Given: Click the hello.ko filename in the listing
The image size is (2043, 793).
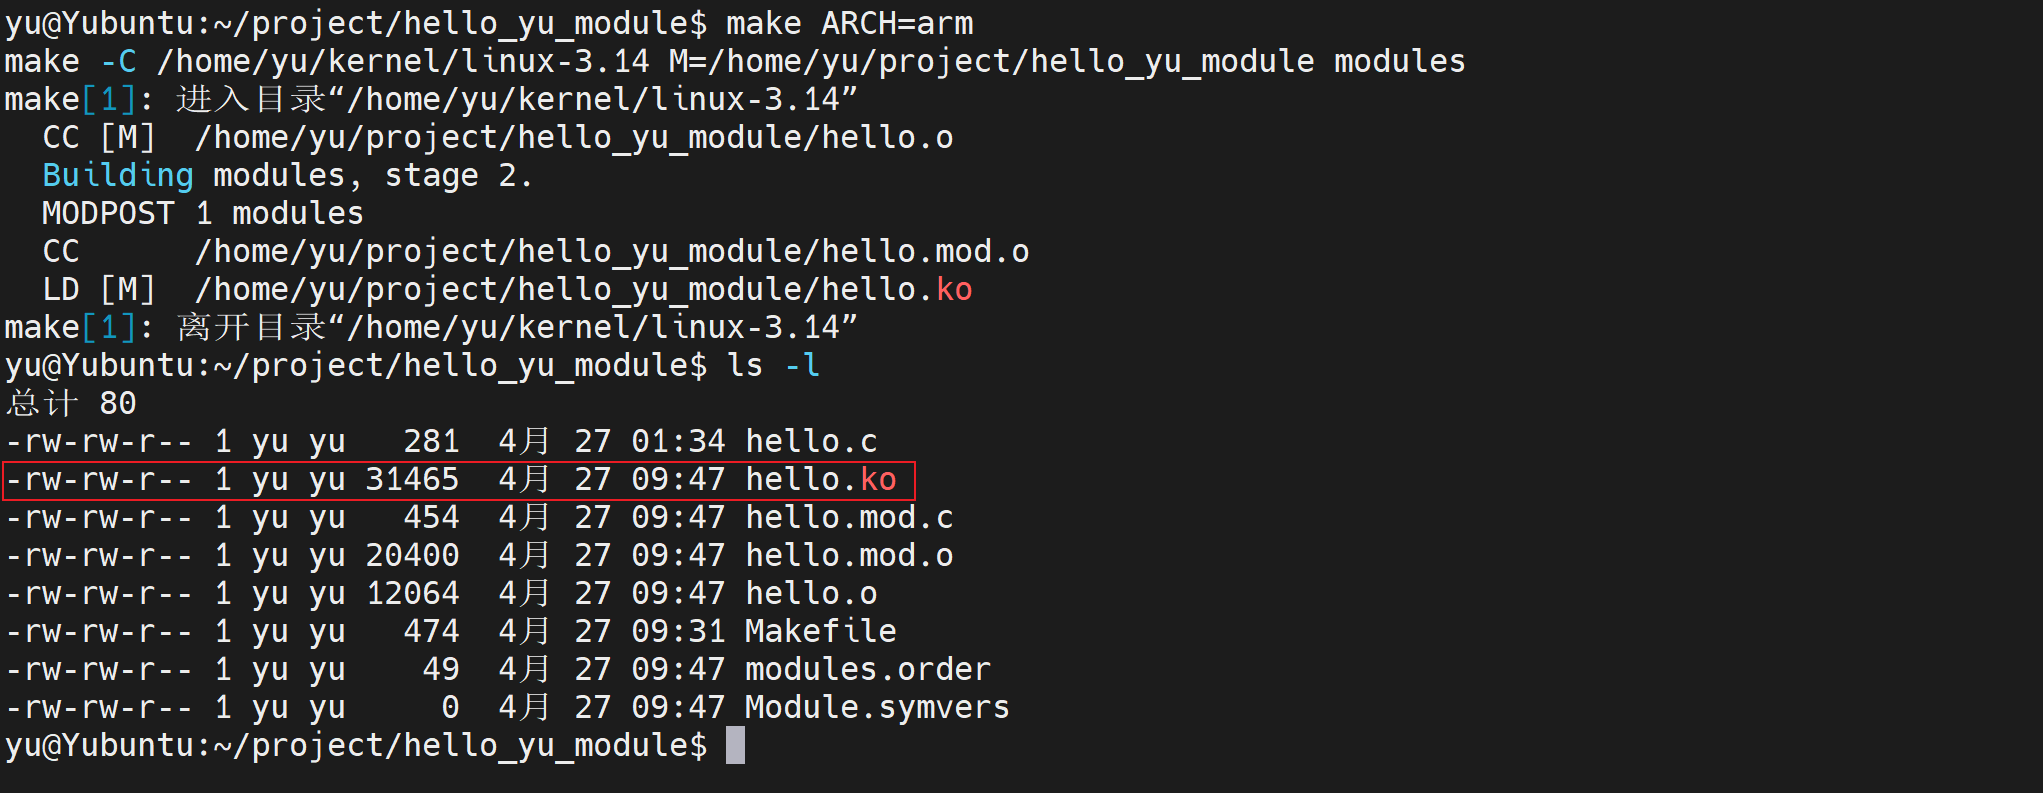Looking at the screenshot, I should tap(821, 480).
